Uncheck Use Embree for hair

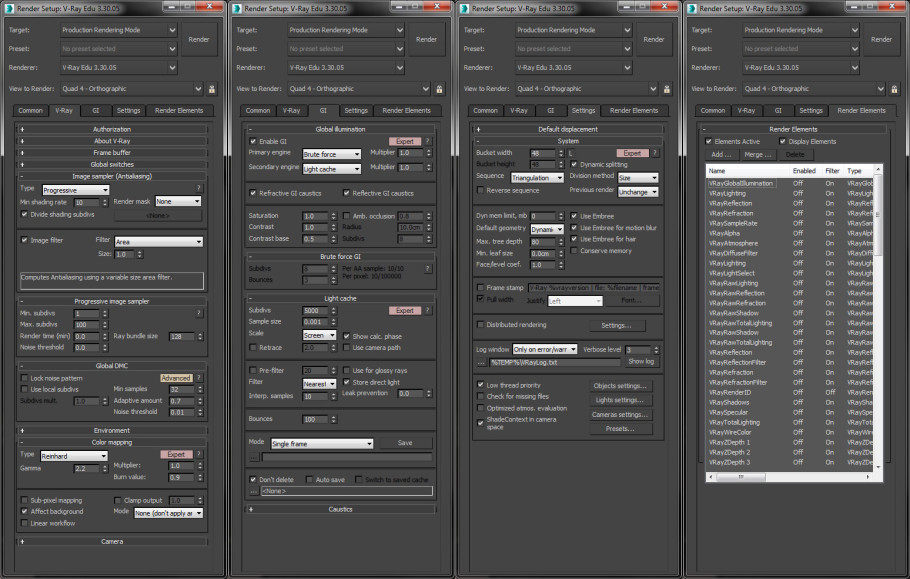point(574,239)
